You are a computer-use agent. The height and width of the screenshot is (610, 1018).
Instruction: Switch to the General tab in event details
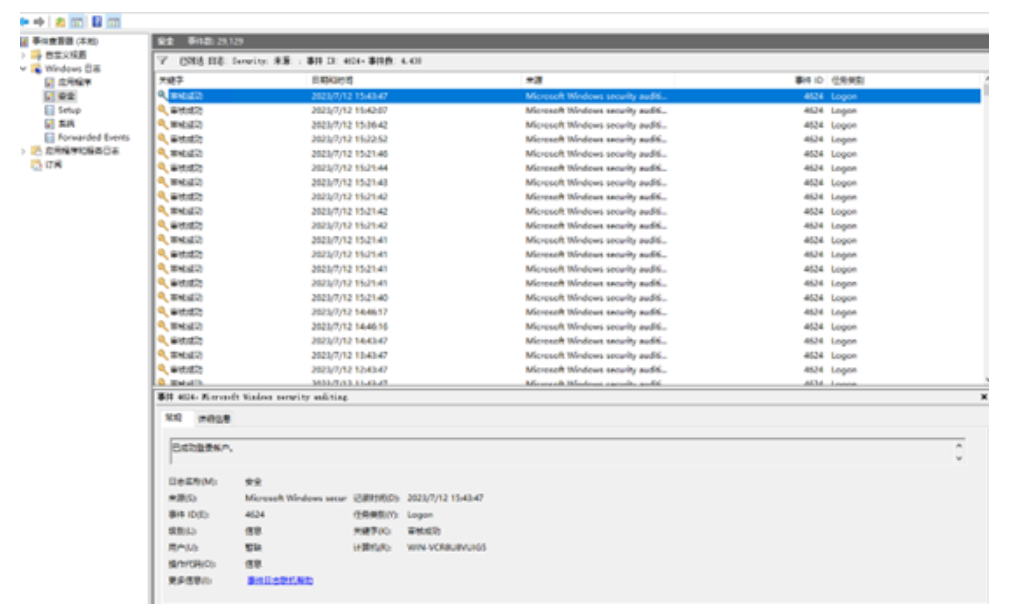click(x=173, y=418)
